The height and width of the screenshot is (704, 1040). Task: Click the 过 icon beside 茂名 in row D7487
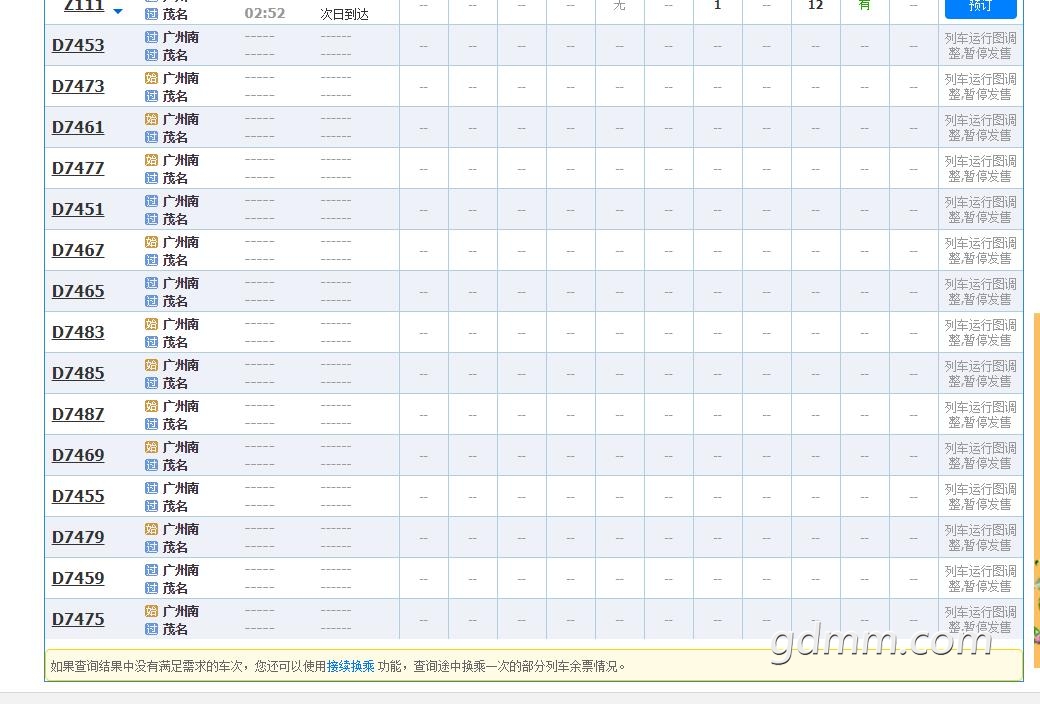click(x=151, y=424)
